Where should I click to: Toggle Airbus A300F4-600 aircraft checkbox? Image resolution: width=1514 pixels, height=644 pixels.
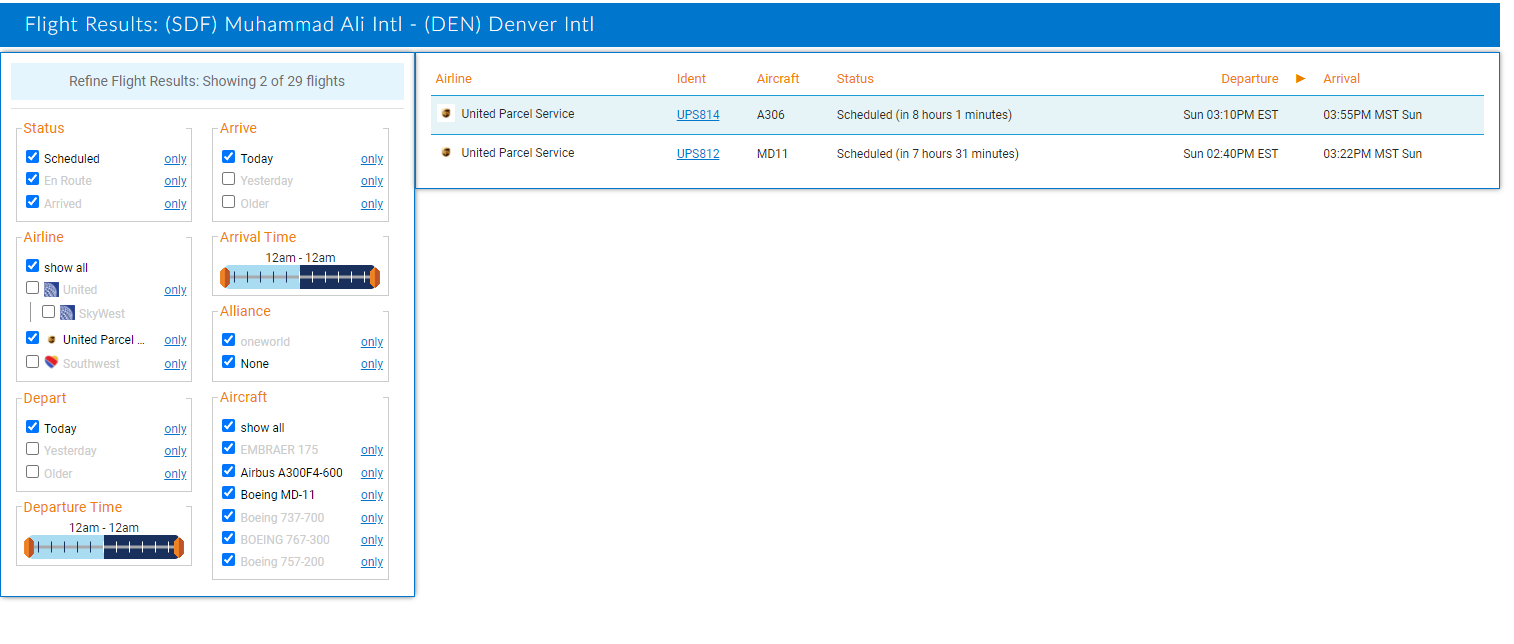tap(229, 471)
